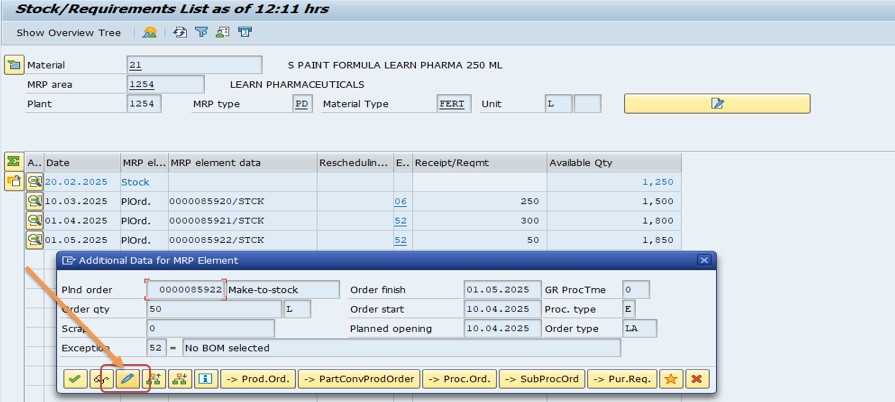The width and height of the screenshot is (895, 402).
Task: Click receipt quantity 300
Action: pos(530,220)
